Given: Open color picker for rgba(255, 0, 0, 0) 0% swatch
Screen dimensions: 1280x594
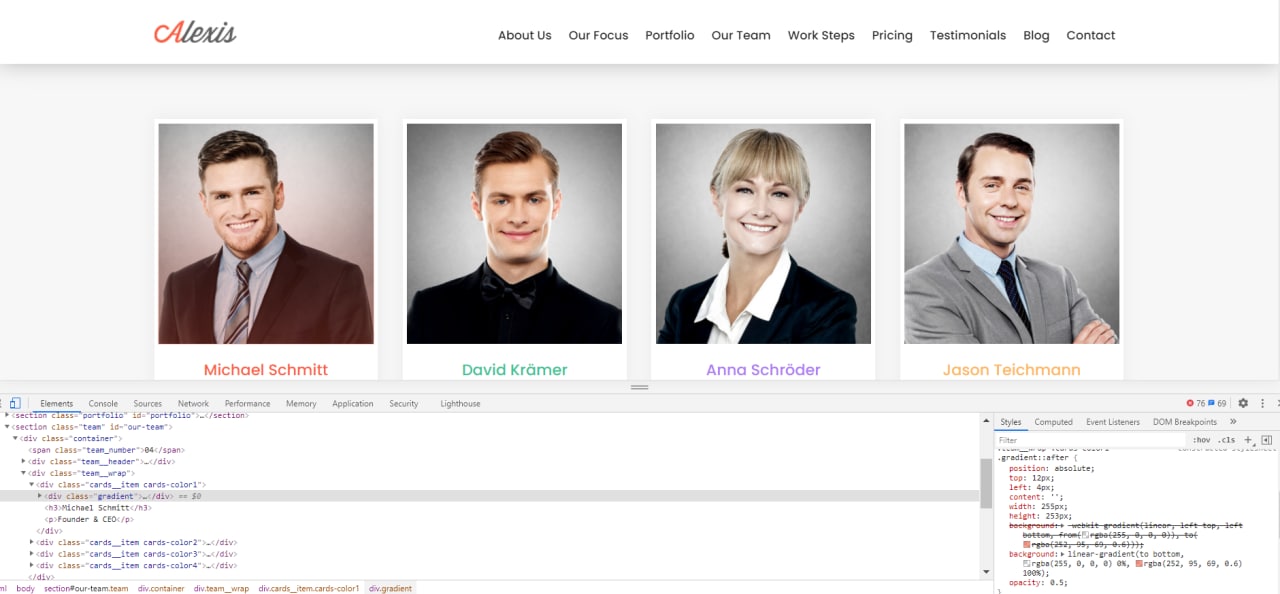Looking at the screenshot, I should (x=1027, y=563).
